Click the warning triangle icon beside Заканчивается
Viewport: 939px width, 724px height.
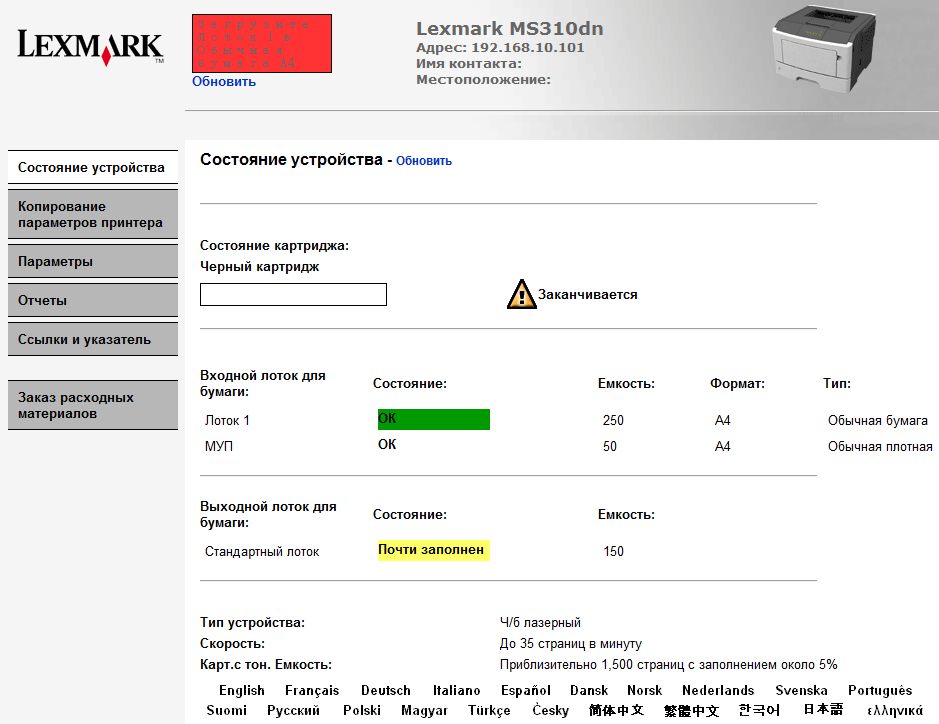(x=521, y=294)
